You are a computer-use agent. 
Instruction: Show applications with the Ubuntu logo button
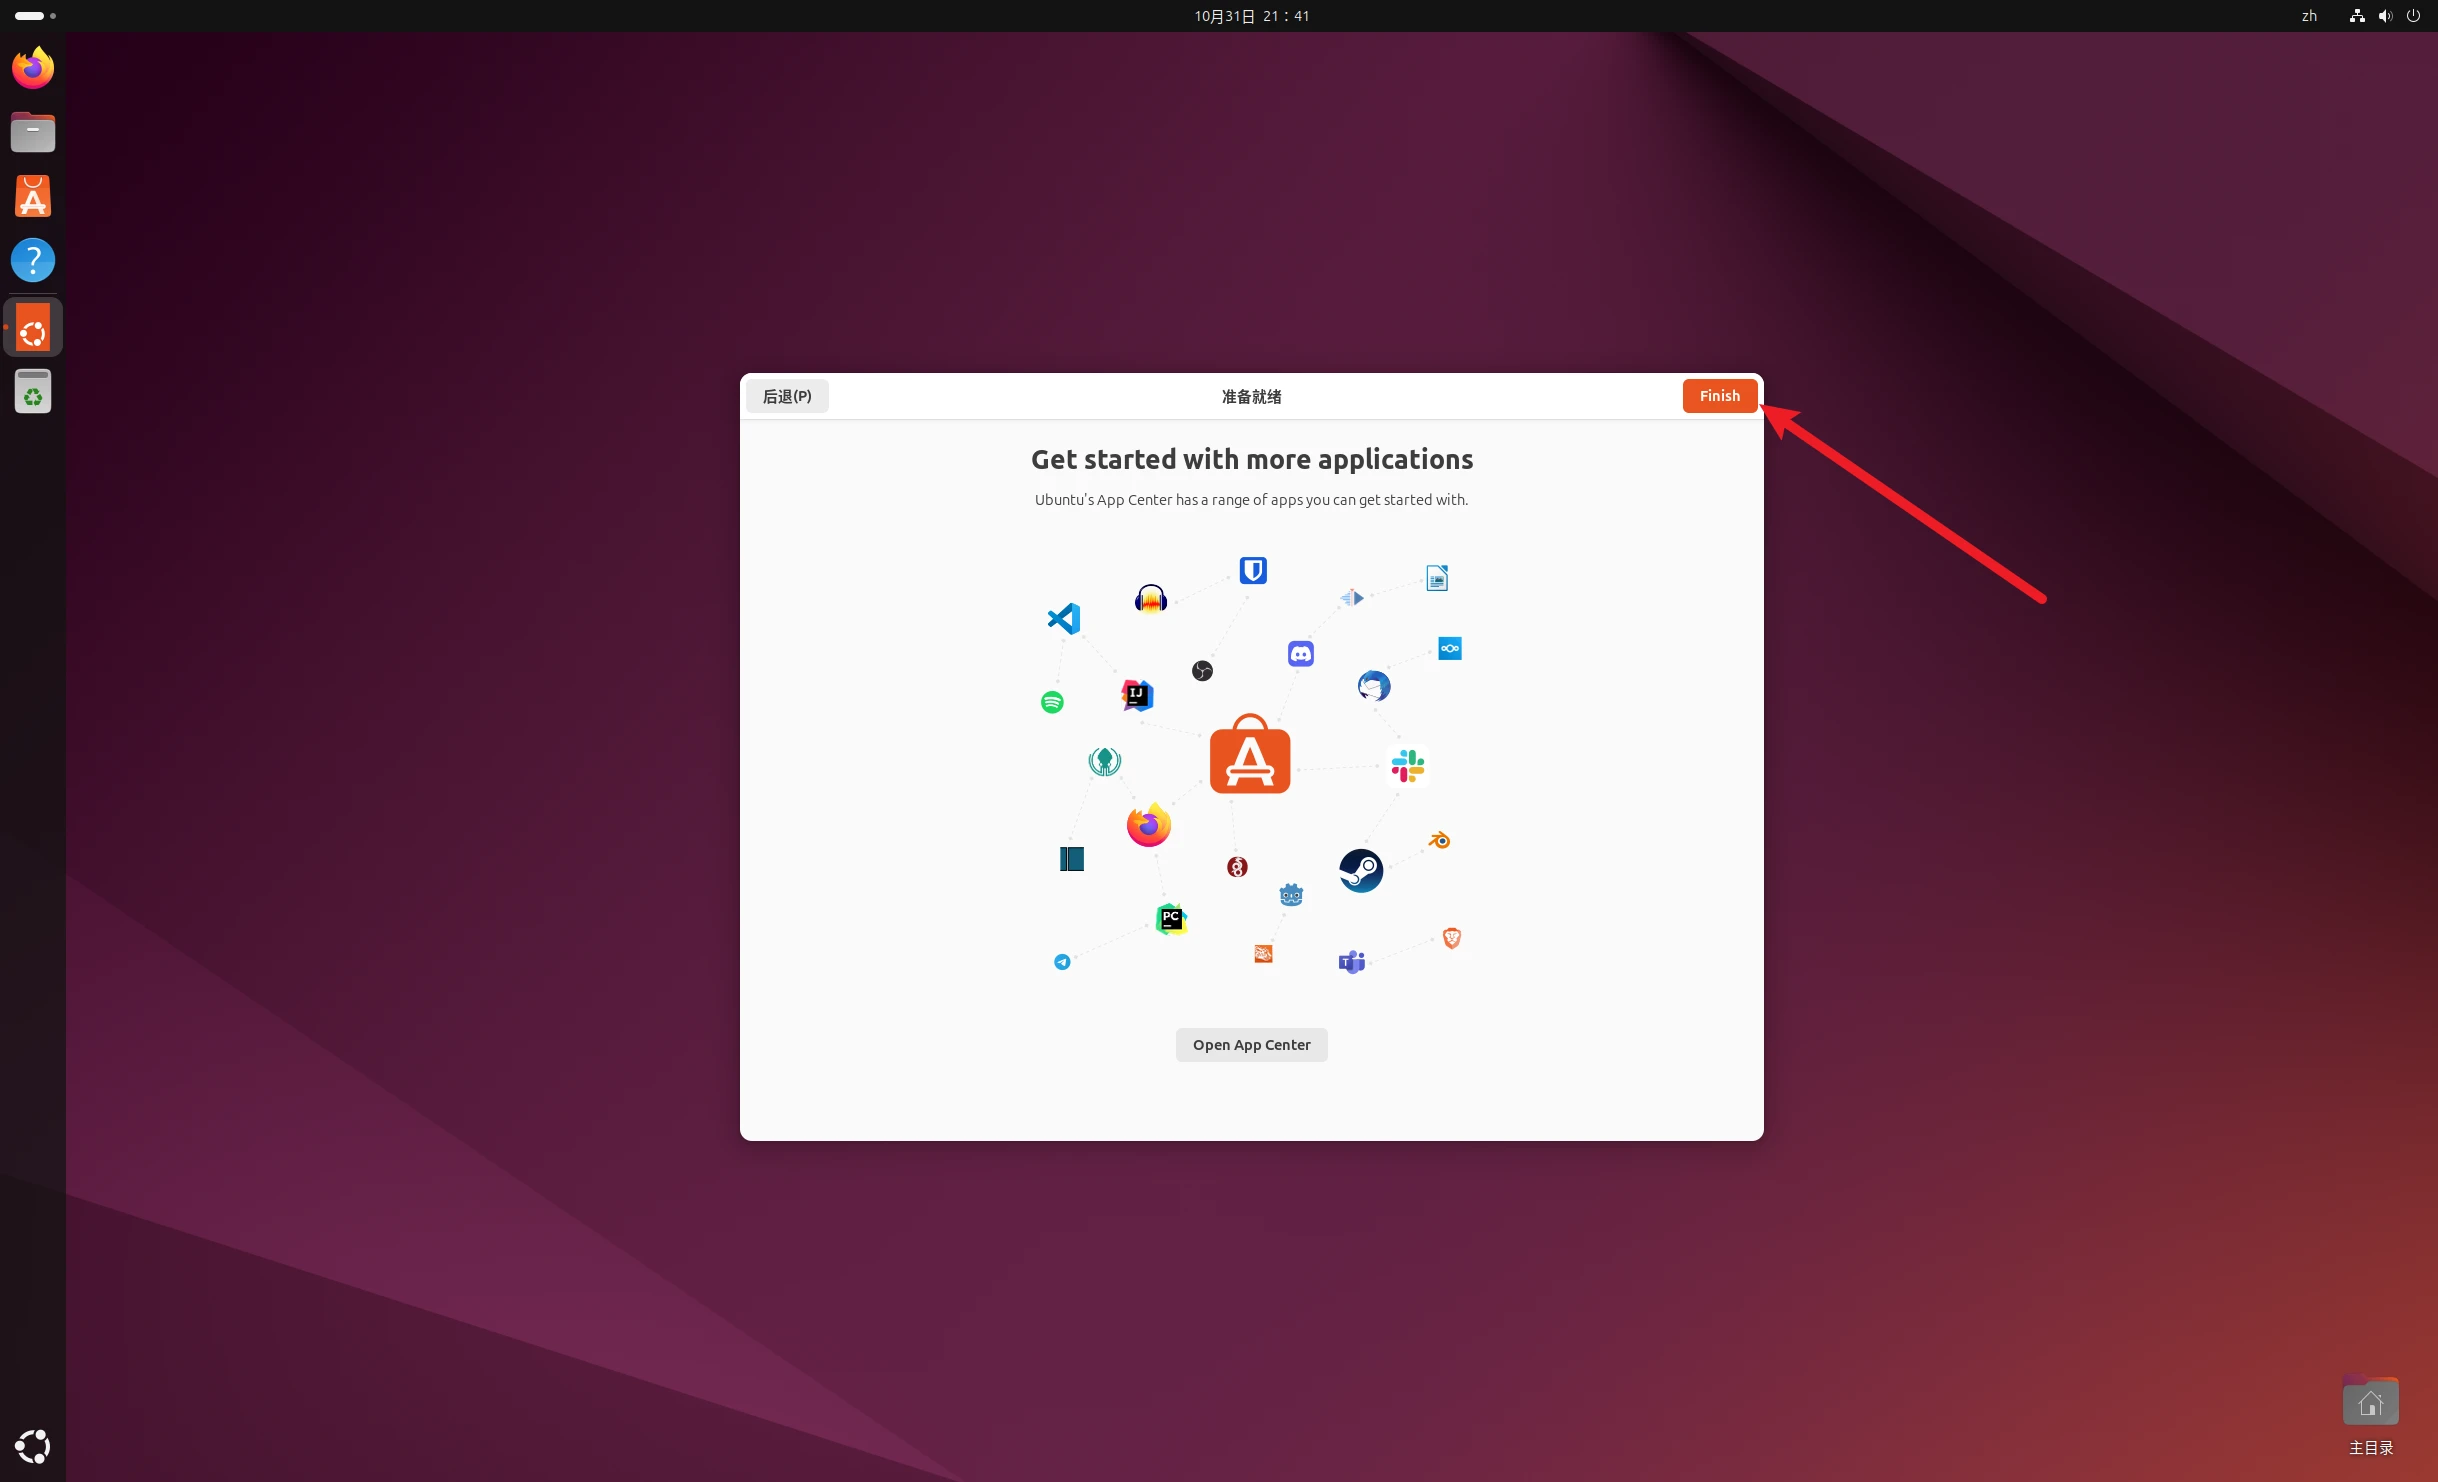pyautogui.click(x=33, y=1446)
